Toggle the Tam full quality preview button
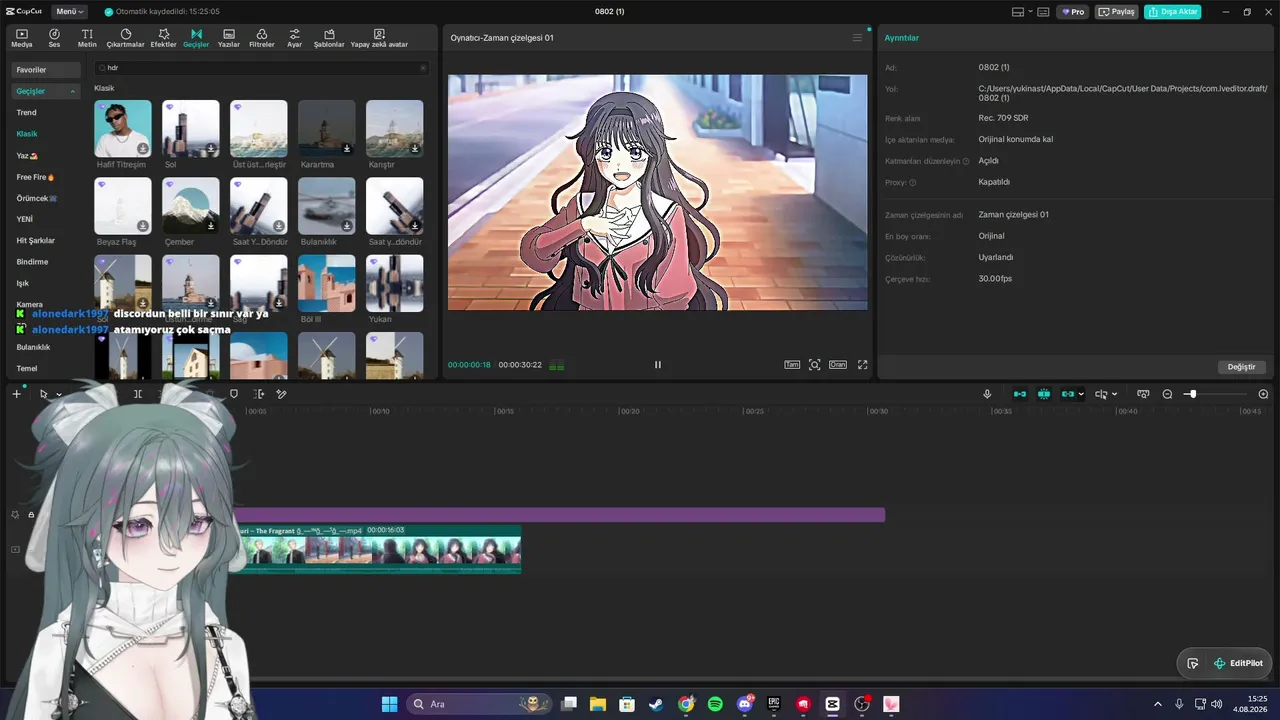 tap(792, 365)
